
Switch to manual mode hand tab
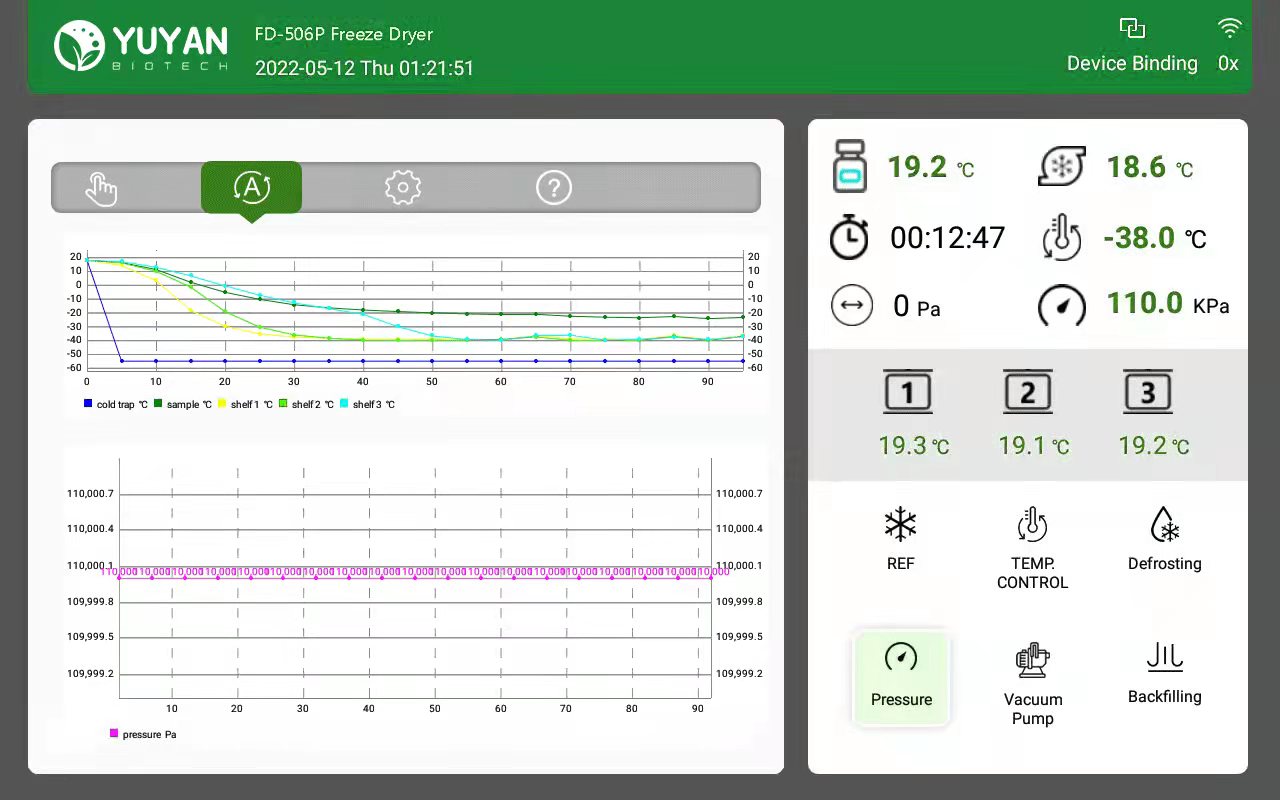[101, 188]
